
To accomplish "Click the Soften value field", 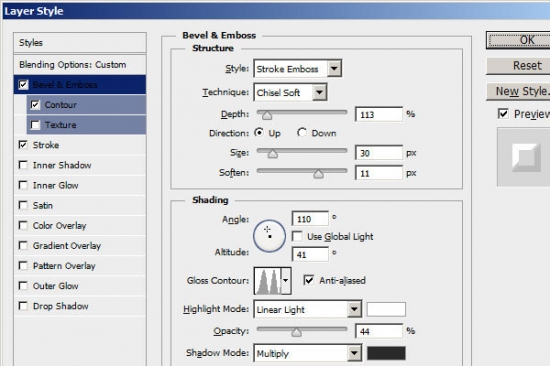I will [x=379, y=173].
